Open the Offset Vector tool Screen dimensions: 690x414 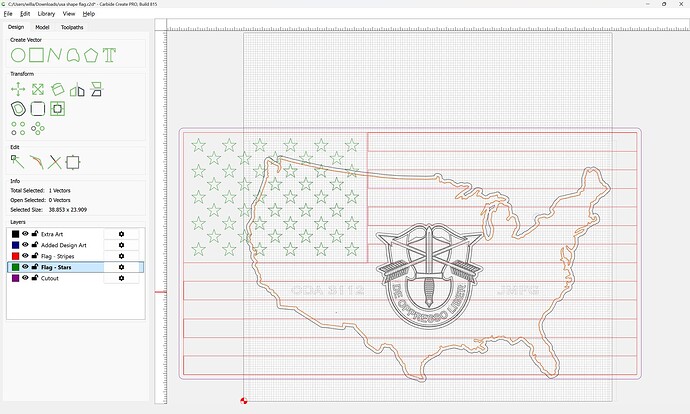[x=18, y=109]
